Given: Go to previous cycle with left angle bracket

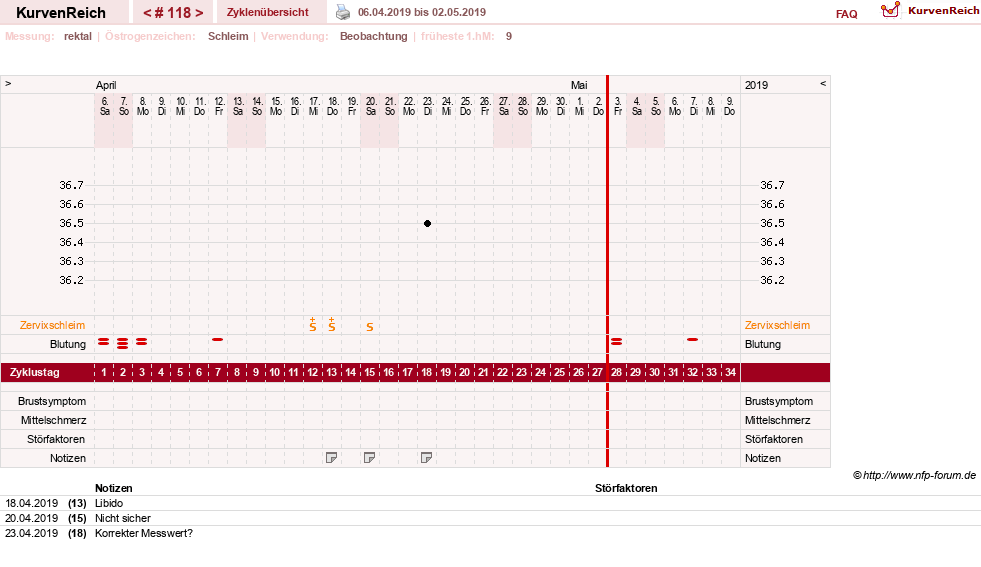Looking at the screenshot, I should pos(148,13).
